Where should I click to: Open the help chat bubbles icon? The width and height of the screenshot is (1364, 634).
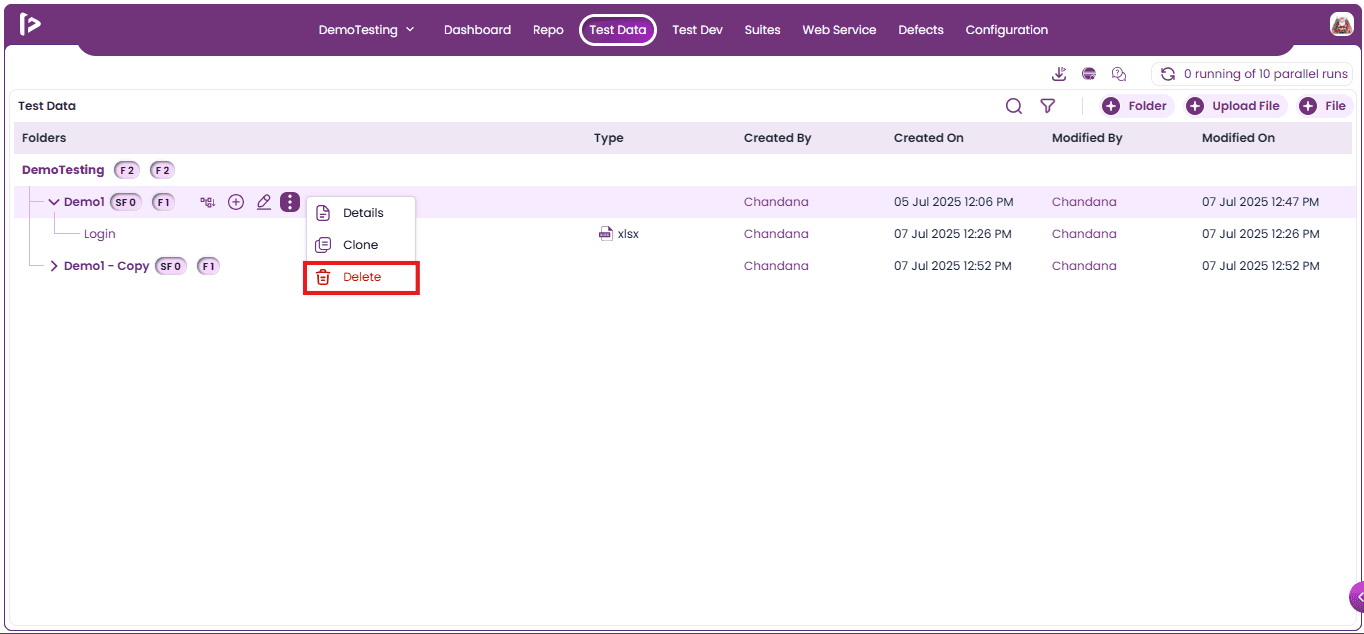tap(1119, 74)
